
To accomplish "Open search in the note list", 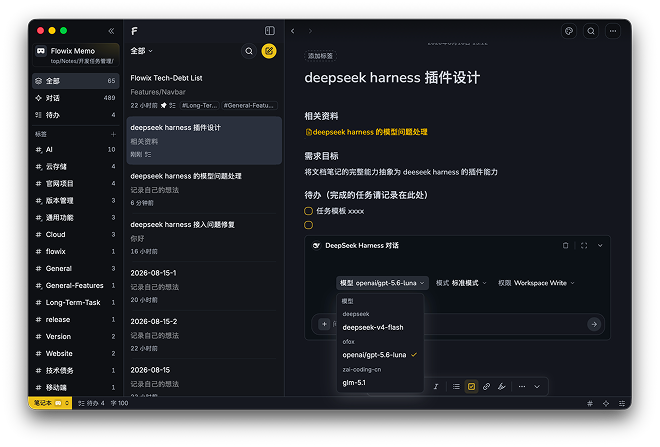I will (249, 51).
